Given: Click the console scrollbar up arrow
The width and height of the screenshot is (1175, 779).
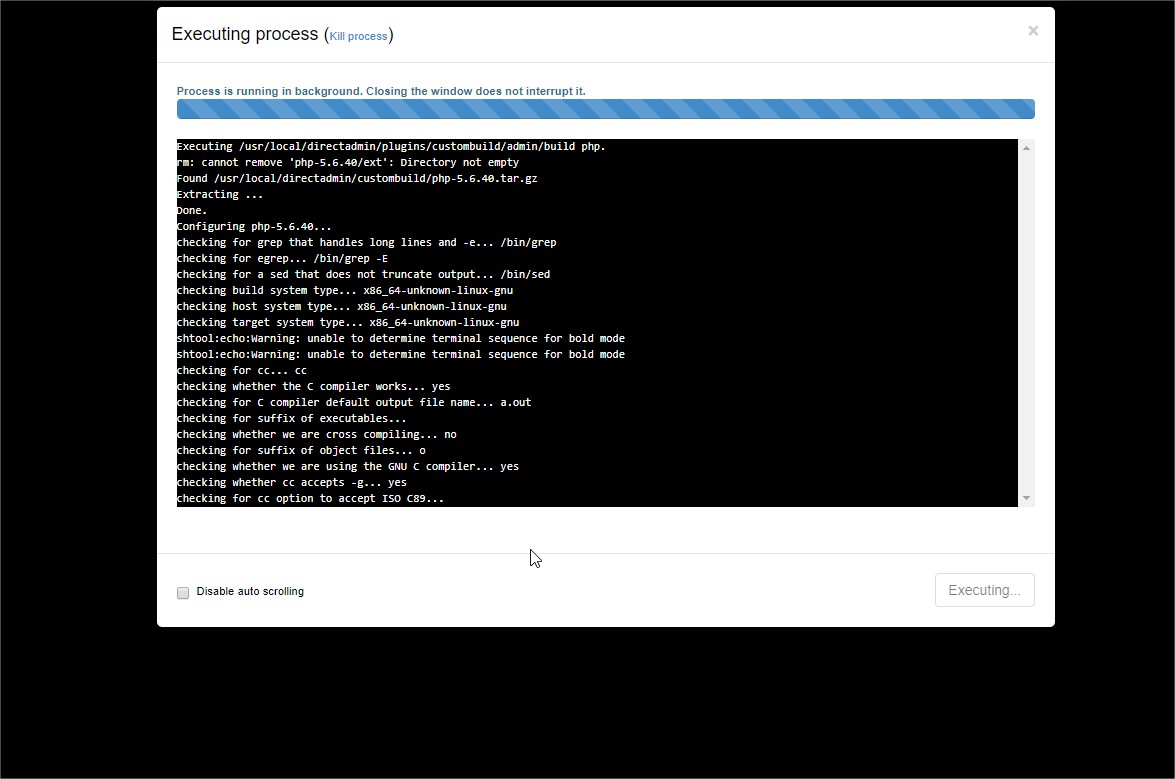Looking at the screenshot, I should [x=1027, y=148].
